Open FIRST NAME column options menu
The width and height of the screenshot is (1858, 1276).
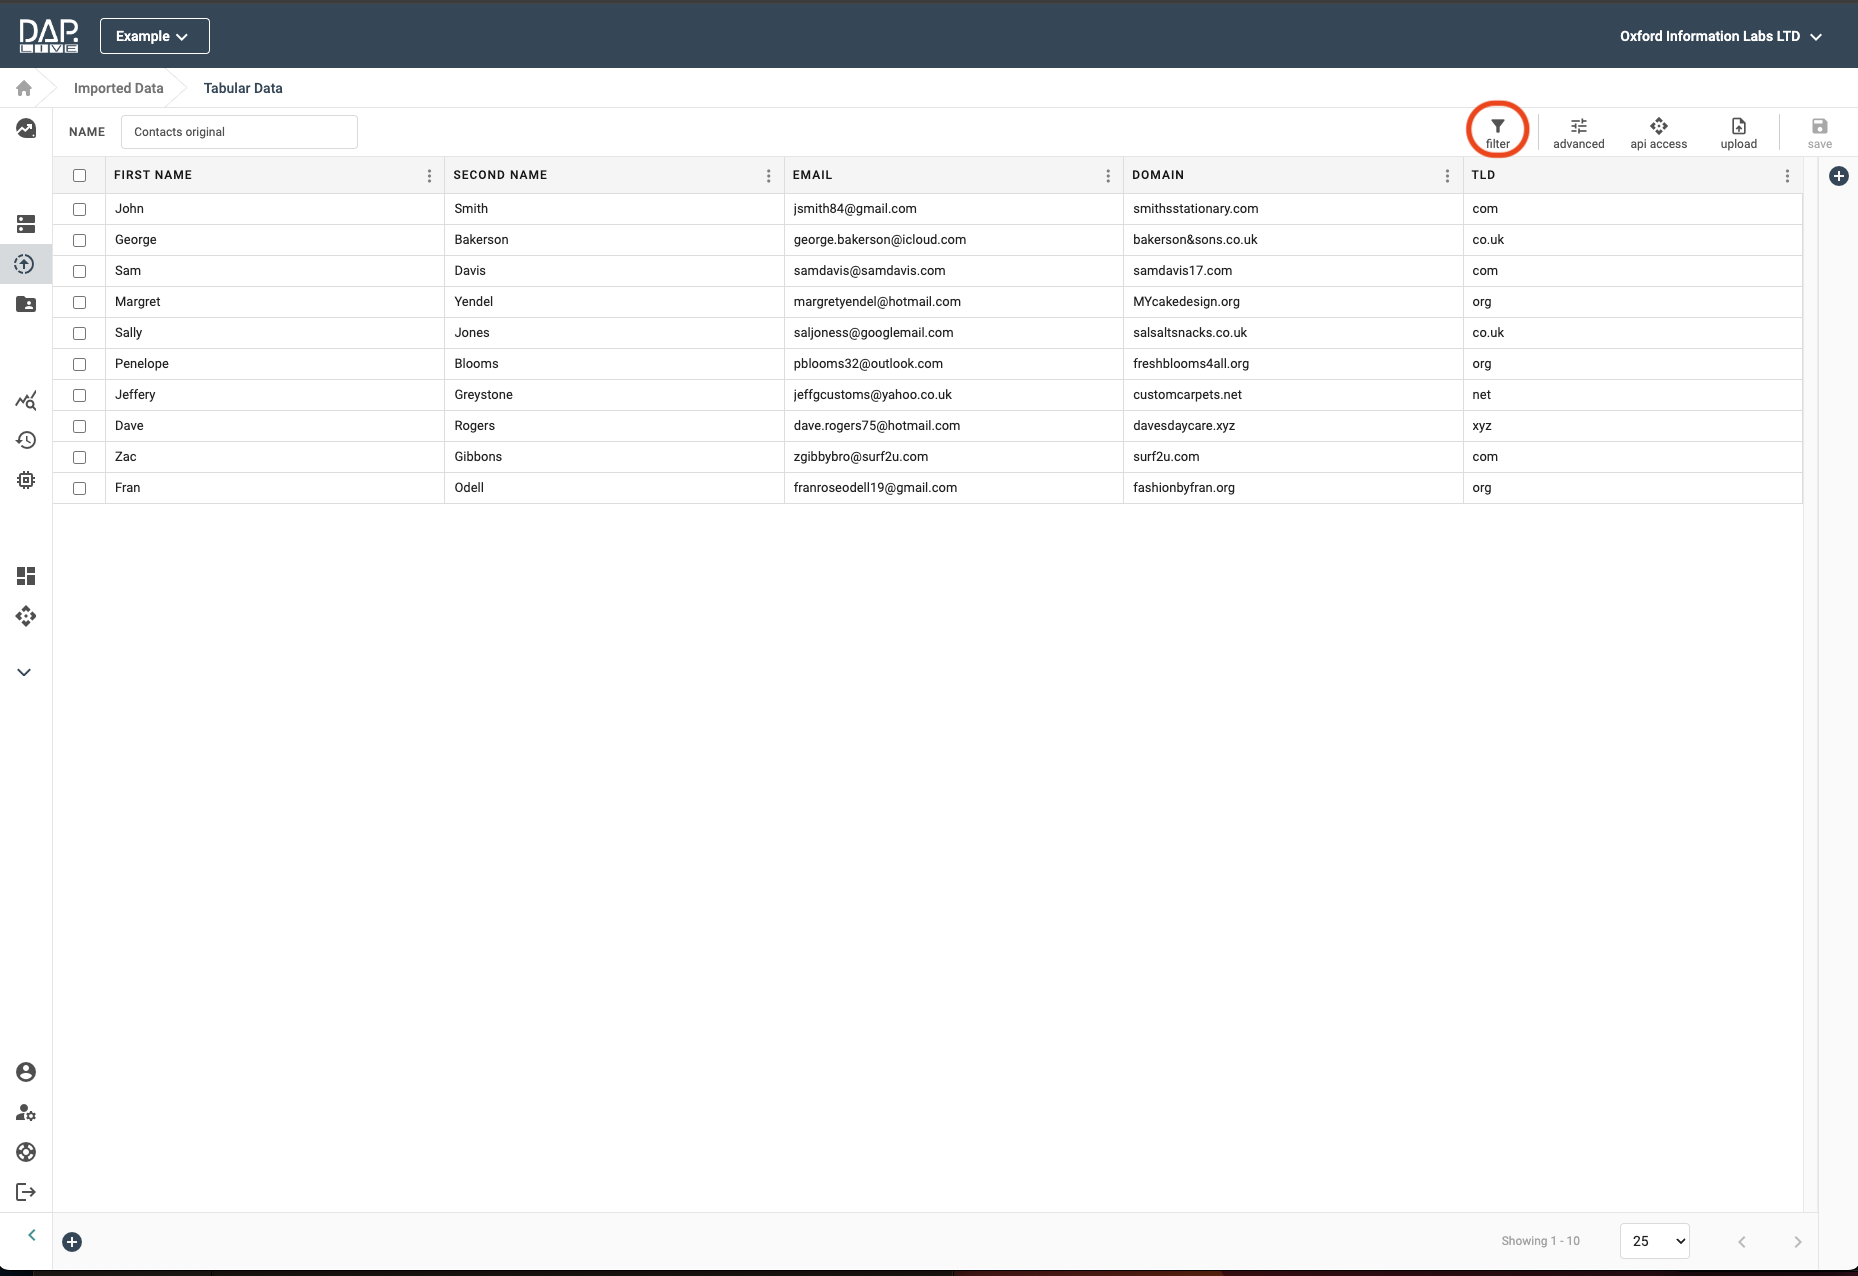[x=429, y=176]
